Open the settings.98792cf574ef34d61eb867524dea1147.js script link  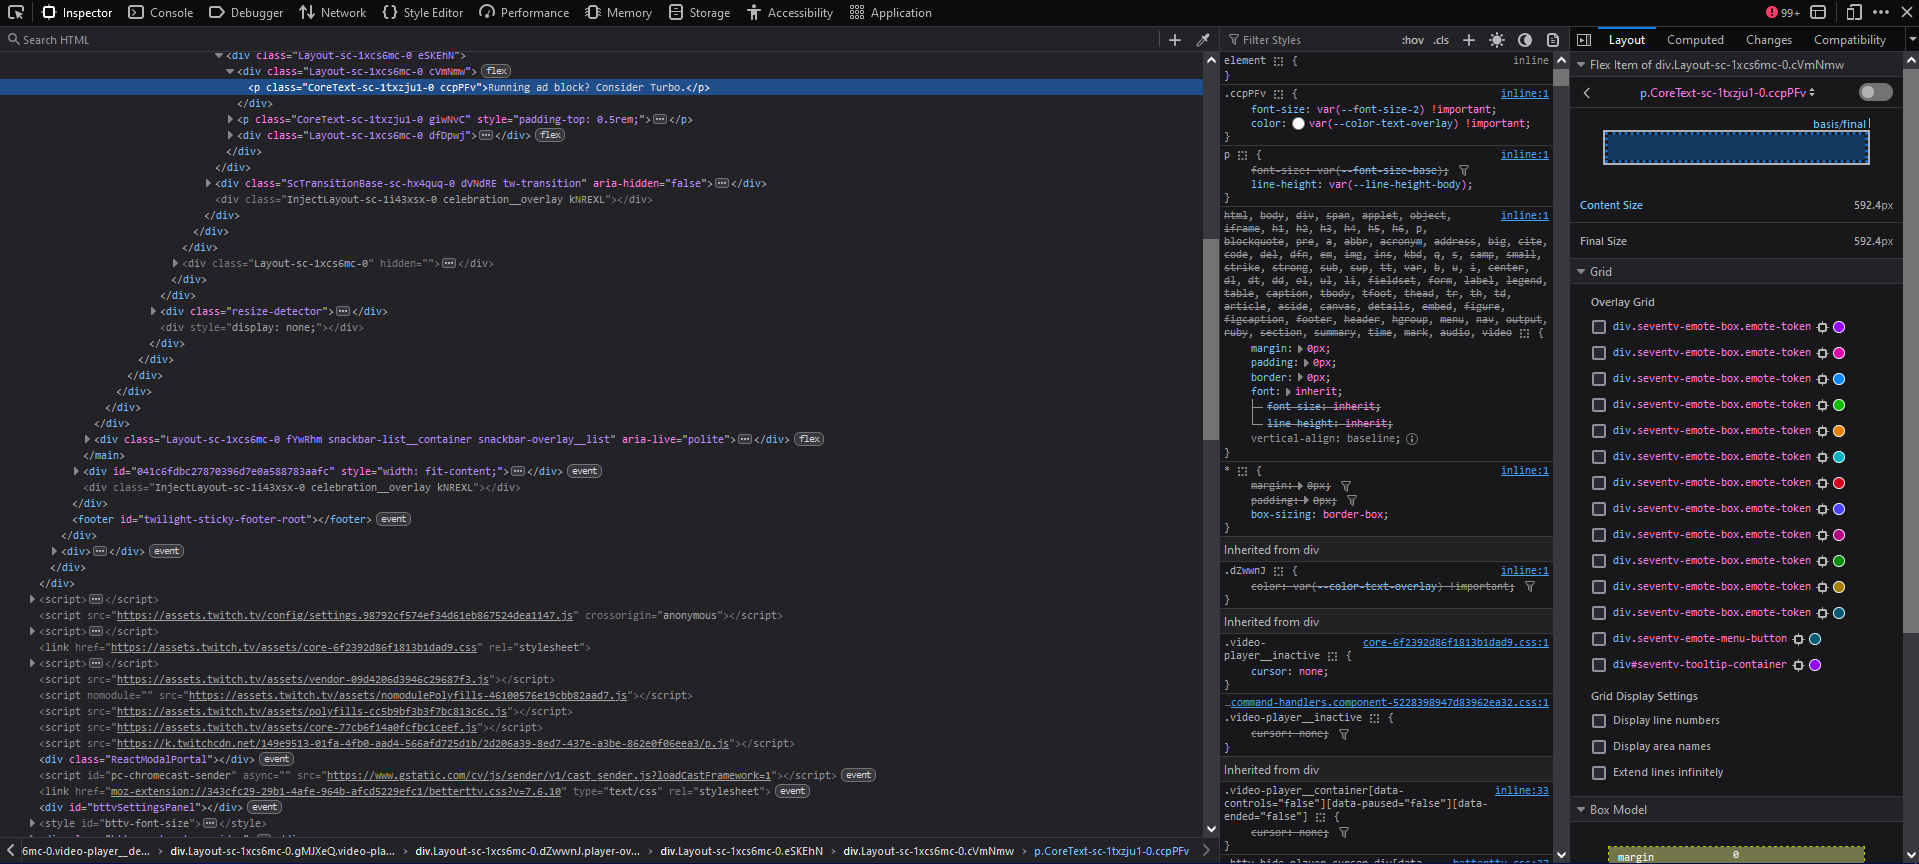pos(344,615)
